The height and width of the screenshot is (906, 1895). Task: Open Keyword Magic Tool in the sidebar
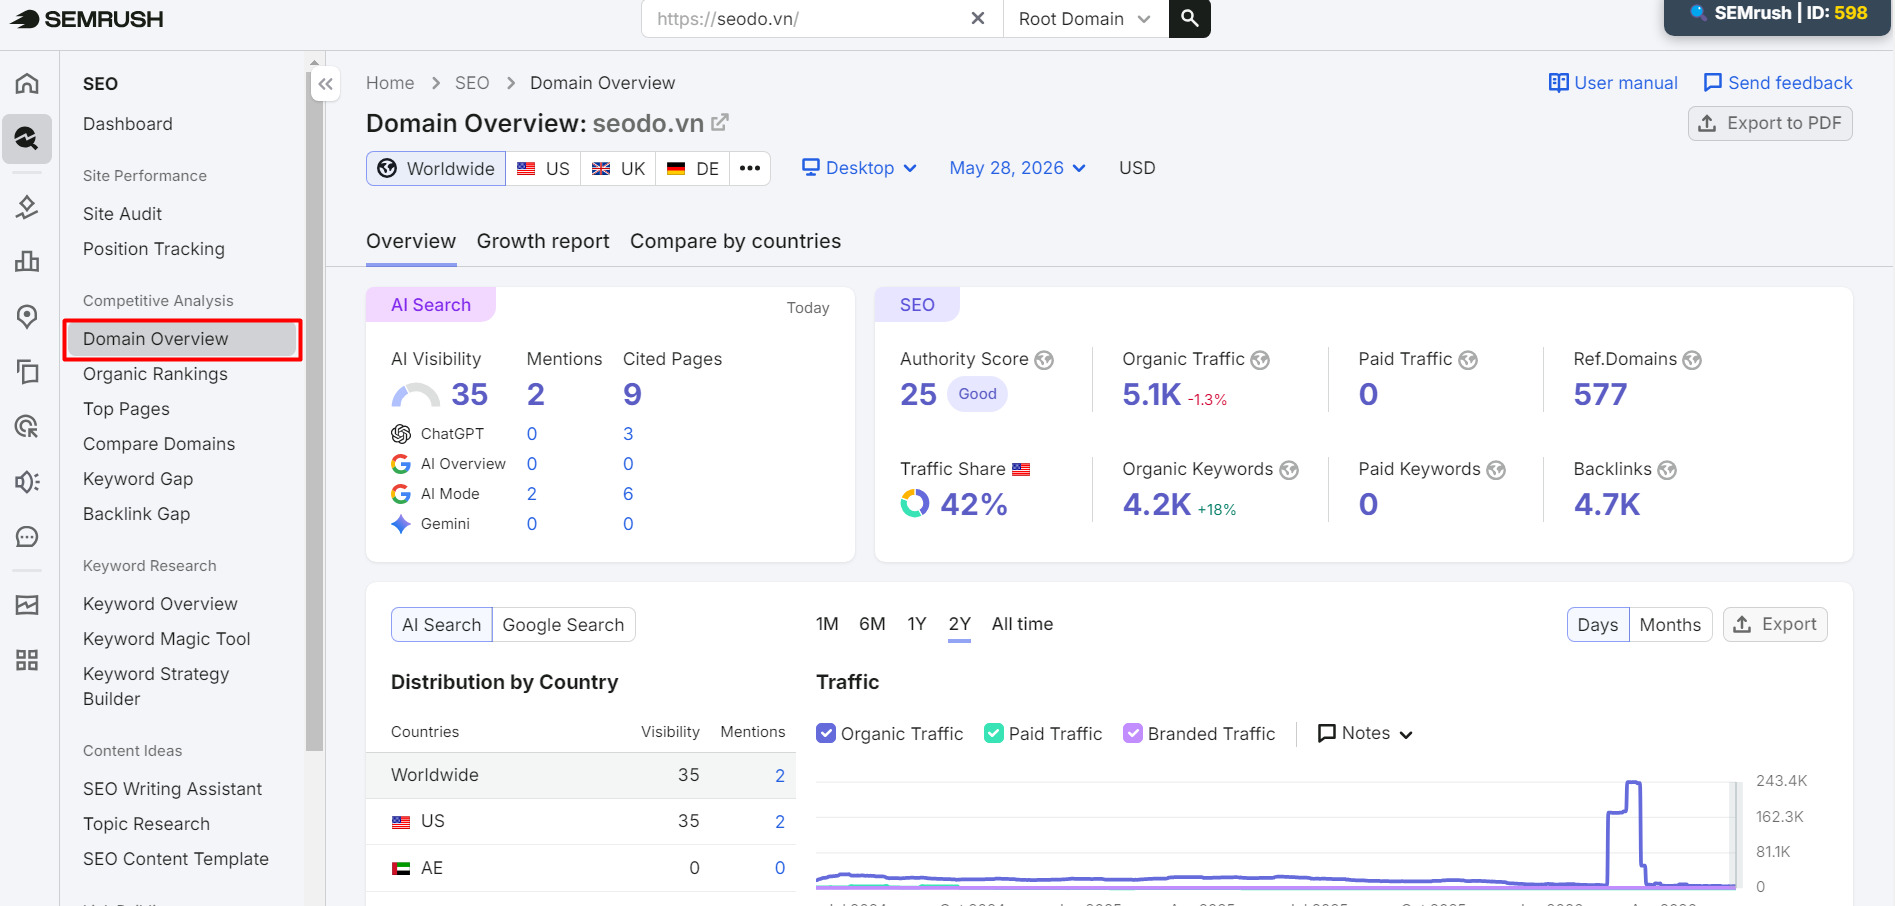click(x=166, y=639)
